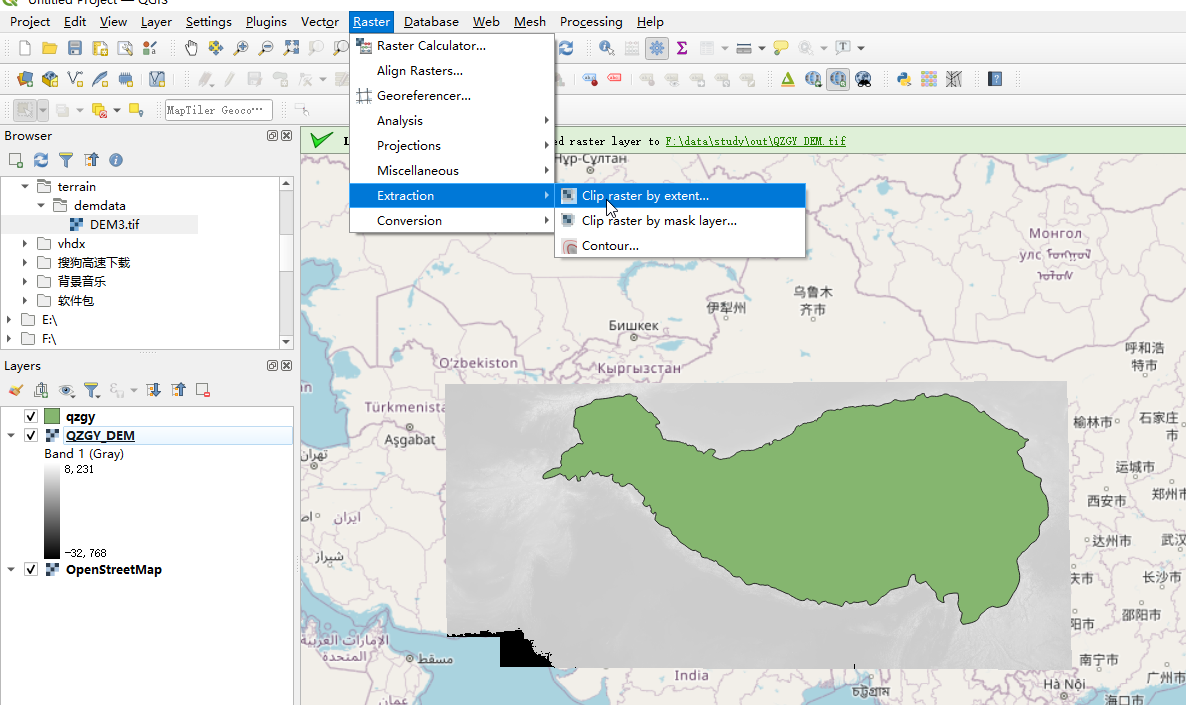Save the project with floppy icon

(x=75, y=48)
